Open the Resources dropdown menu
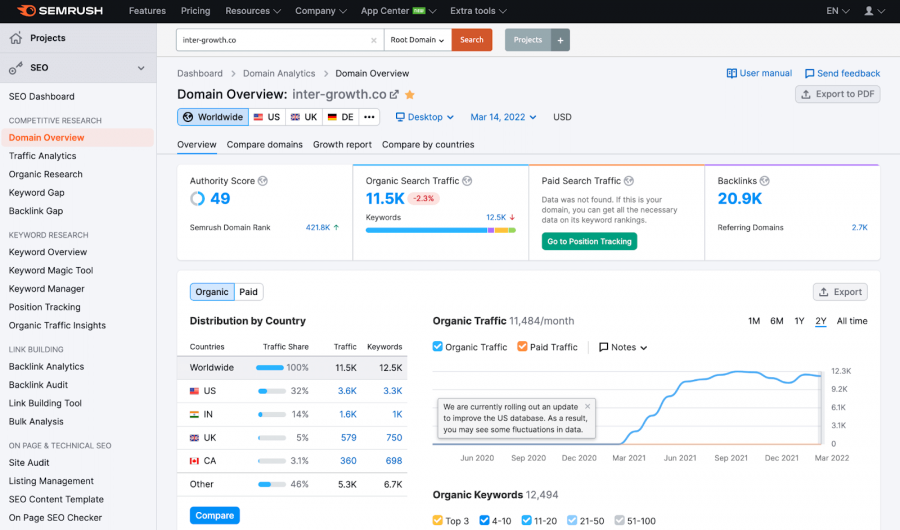 (253, 11)
